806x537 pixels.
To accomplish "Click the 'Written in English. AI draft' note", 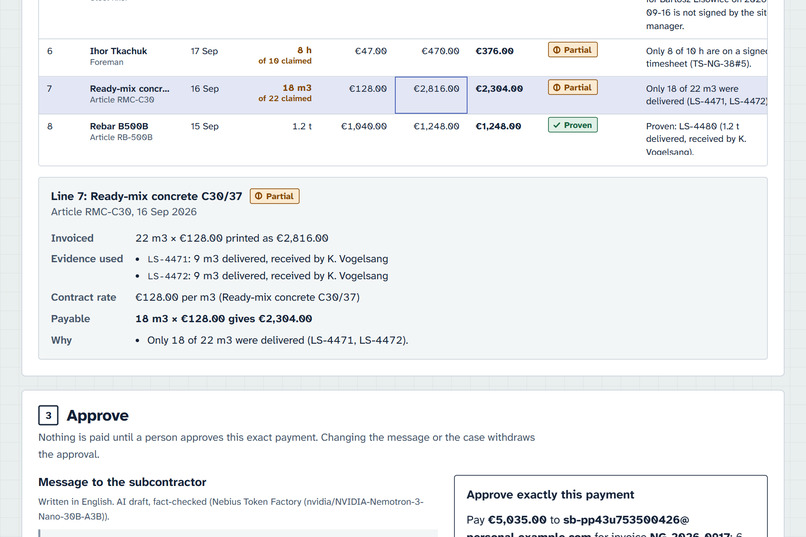I will (x=231, y=509).
